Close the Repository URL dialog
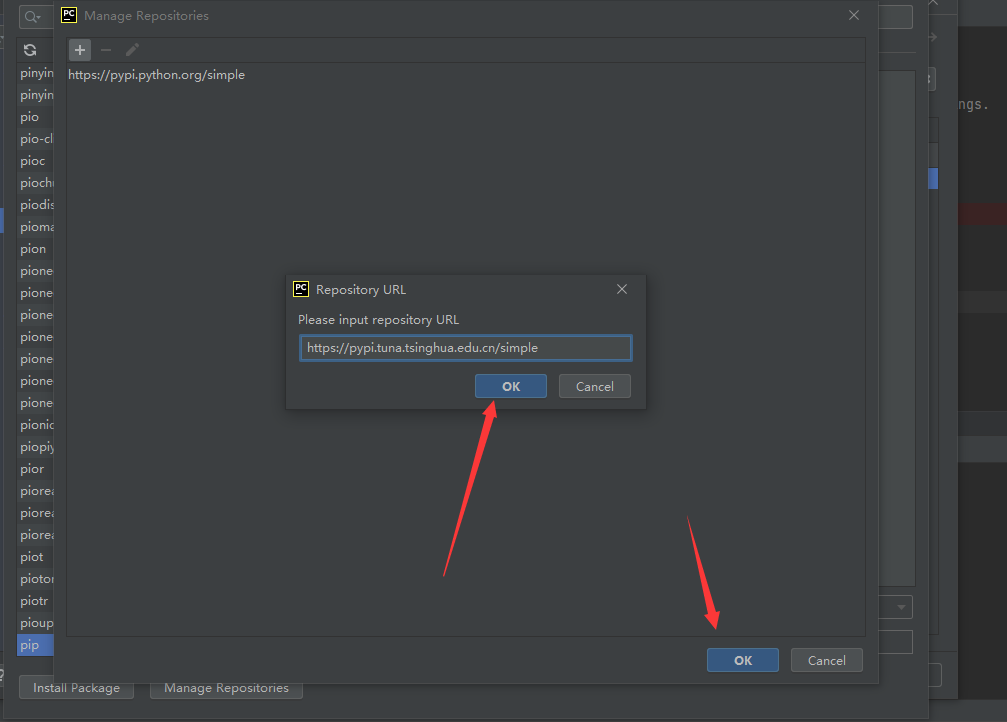Image resolution: width=1007 pixels, height=722 pixels. [622, 289]
